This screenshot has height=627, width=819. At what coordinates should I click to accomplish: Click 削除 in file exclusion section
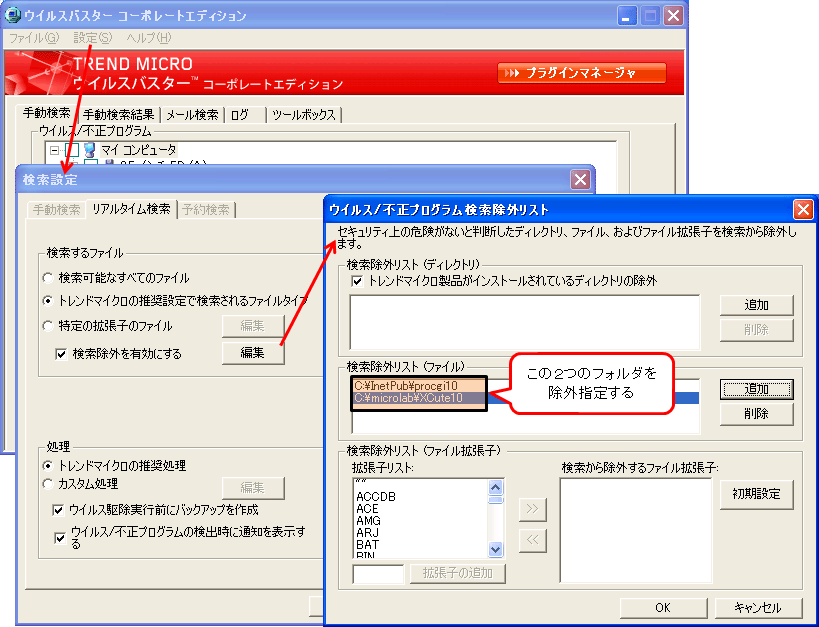756,414
